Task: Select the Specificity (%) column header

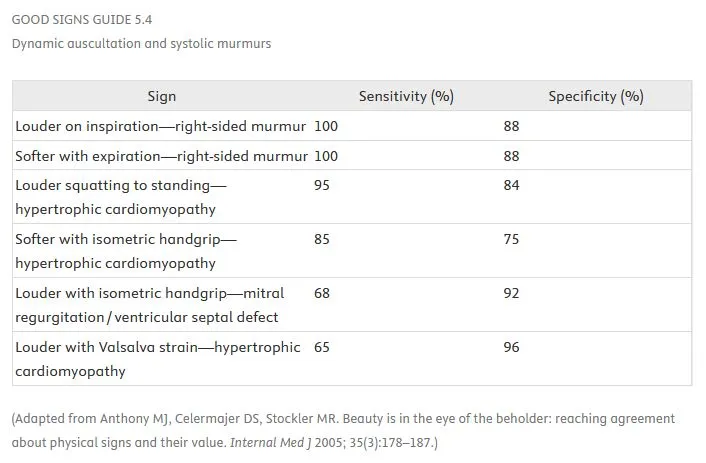Action: 596,96
